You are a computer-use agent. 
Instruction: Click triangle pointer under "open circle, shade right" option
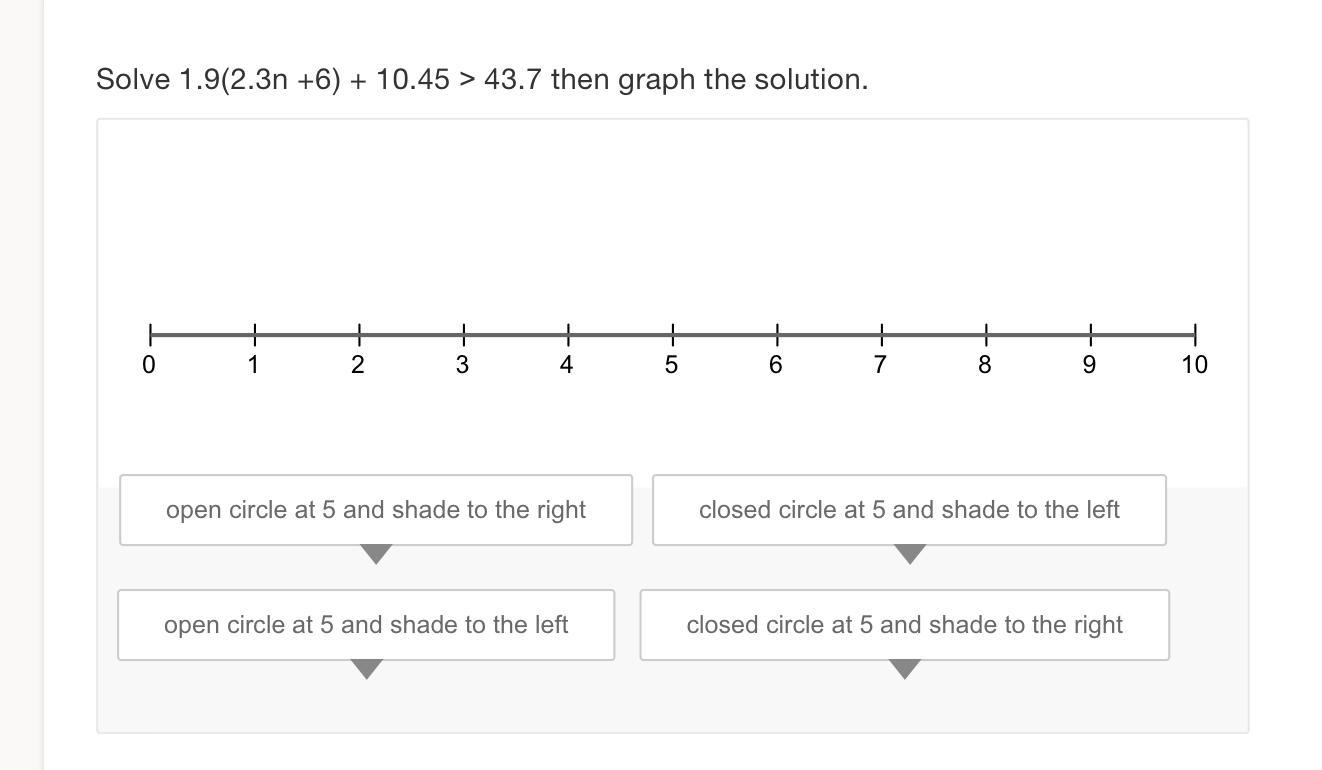376,554
